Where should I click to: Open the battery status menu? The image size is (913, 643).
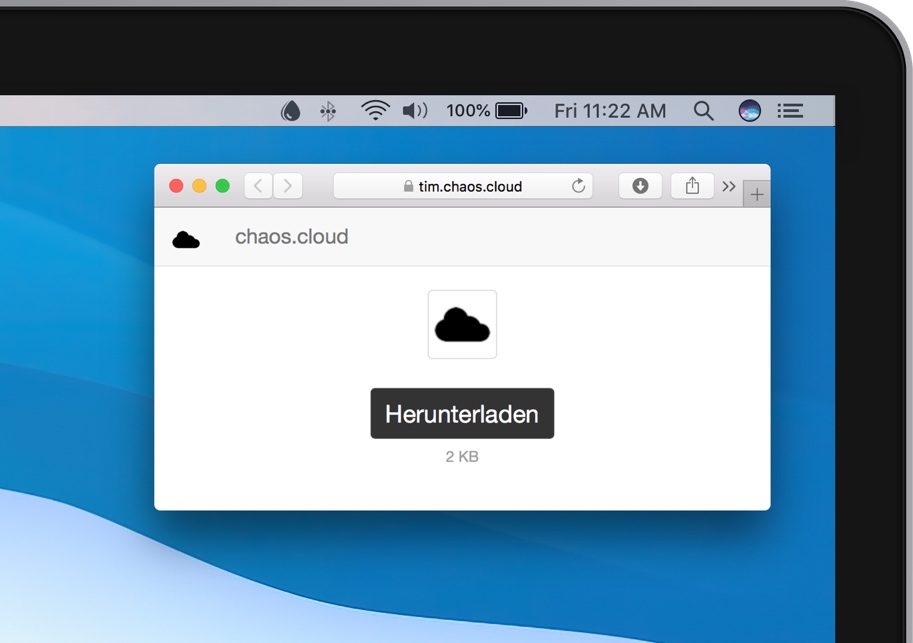tap(486, 111)
